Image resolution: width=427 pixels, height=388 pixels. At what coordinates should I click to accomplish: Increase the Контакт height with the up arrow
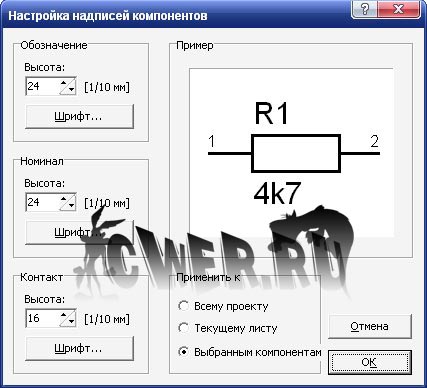(x=64, y=314)
